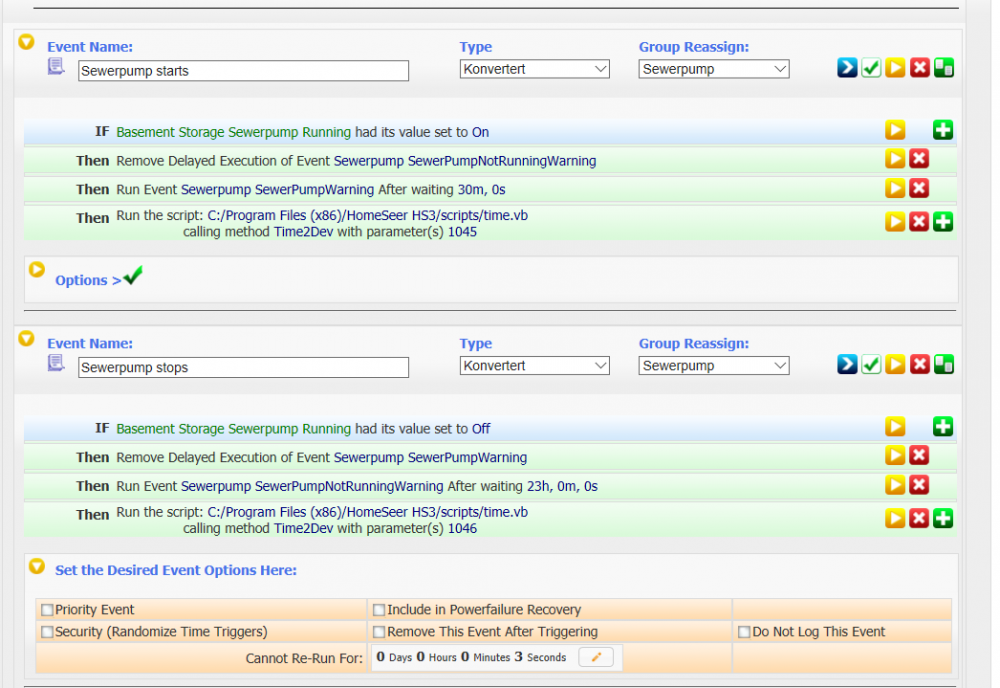Run the "Sewerpump starts" event with its header play icon
This screenshot has width=1000, height=688.
pyautogui.click(x=895, y=68)
